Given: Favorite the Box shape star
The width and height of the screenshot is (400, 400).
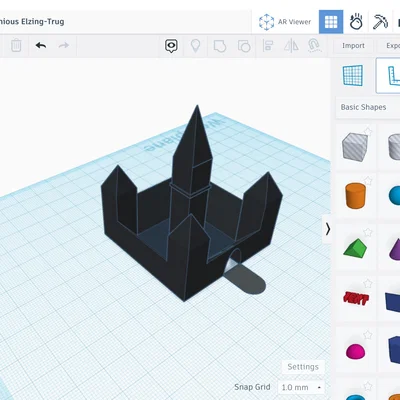Looking at the screenshot, I should 368,131.
